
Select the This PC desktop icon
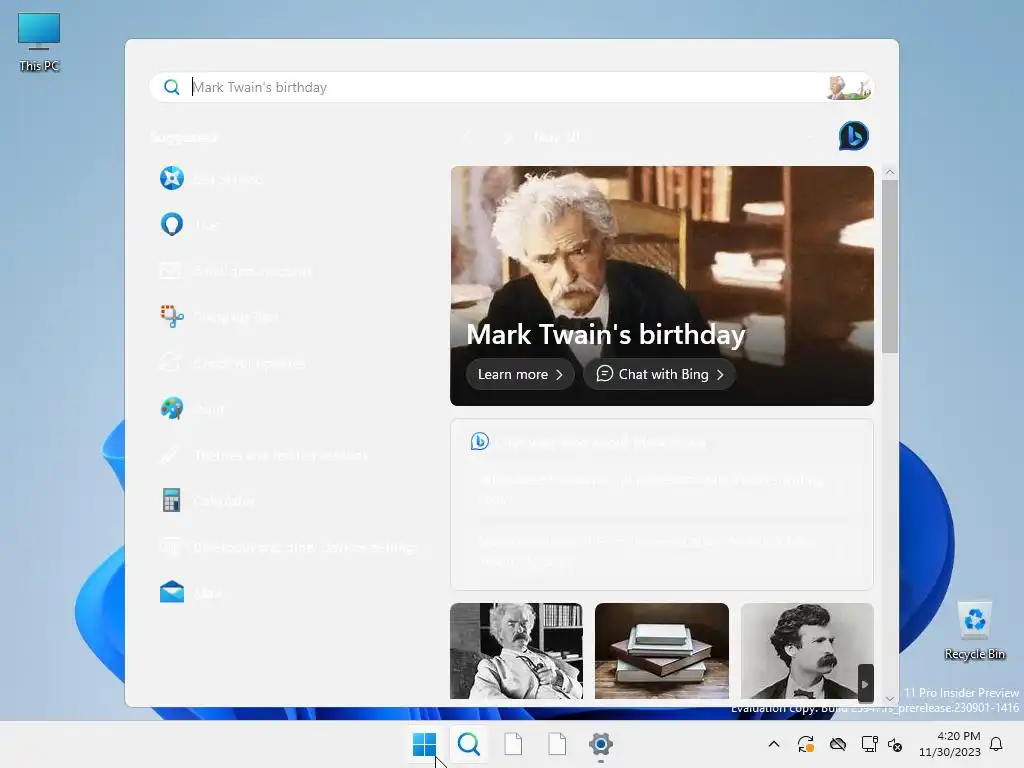39,43
